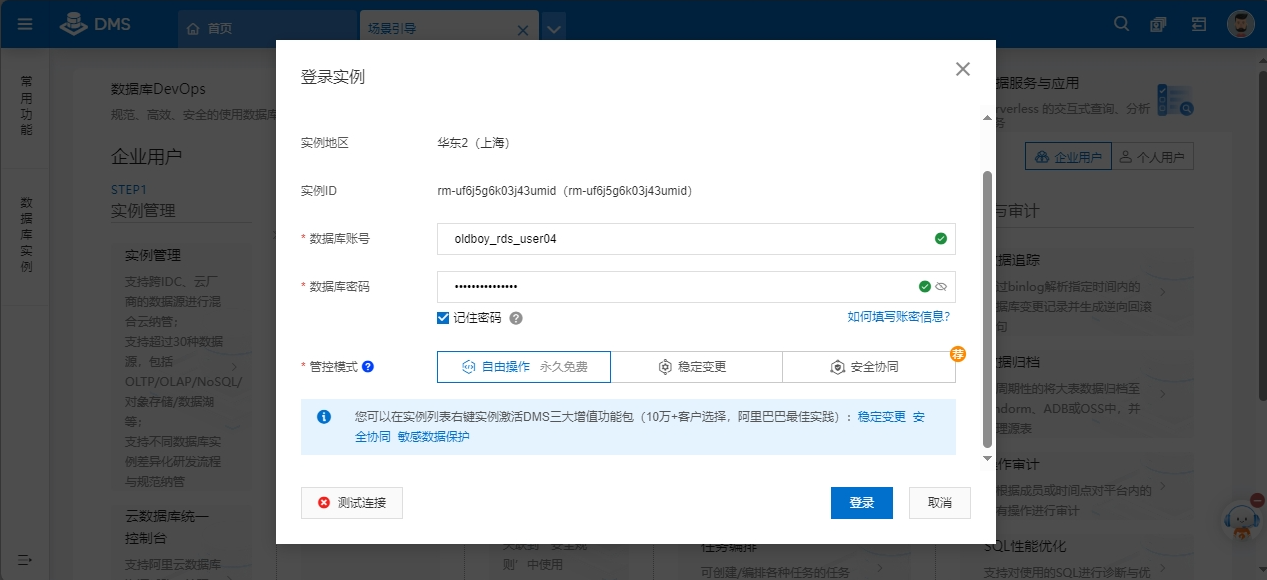The image size is (1267, 580).
Task: Uncheck the 记住密码 checkbox
Action: click(443, 318)
